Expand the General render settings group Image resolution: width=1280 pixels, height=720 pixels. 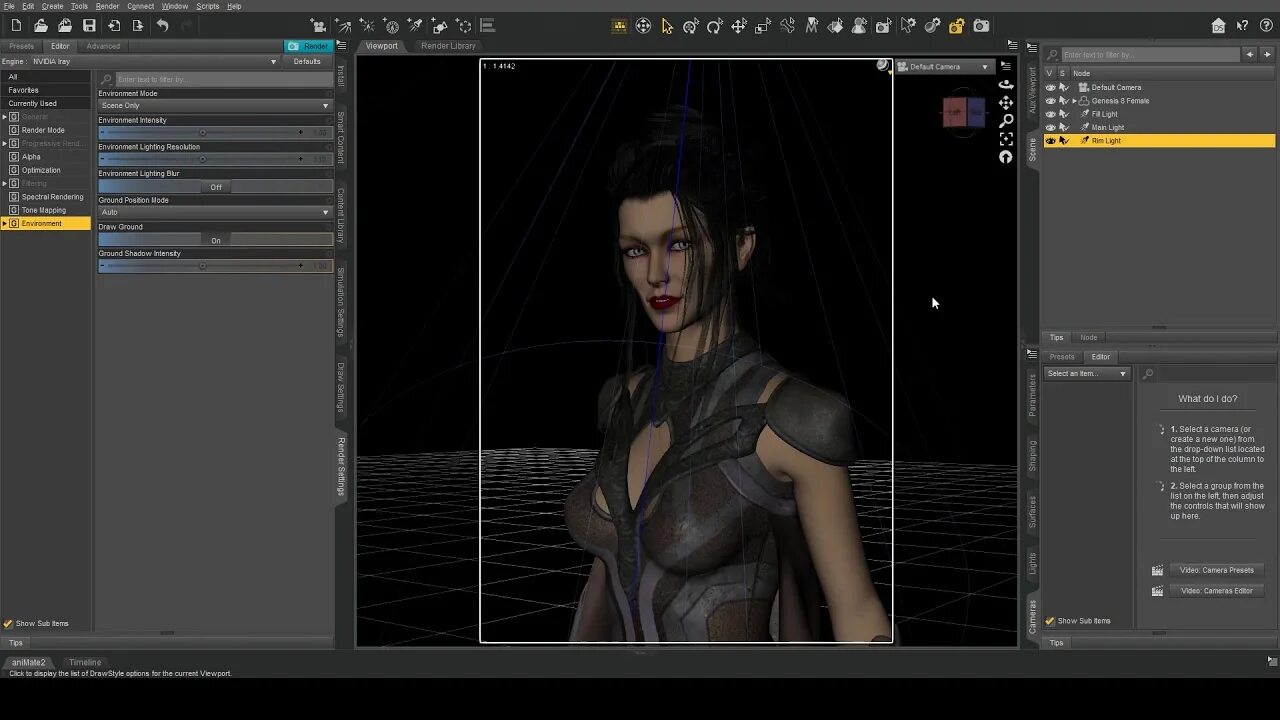coord(4,117)
